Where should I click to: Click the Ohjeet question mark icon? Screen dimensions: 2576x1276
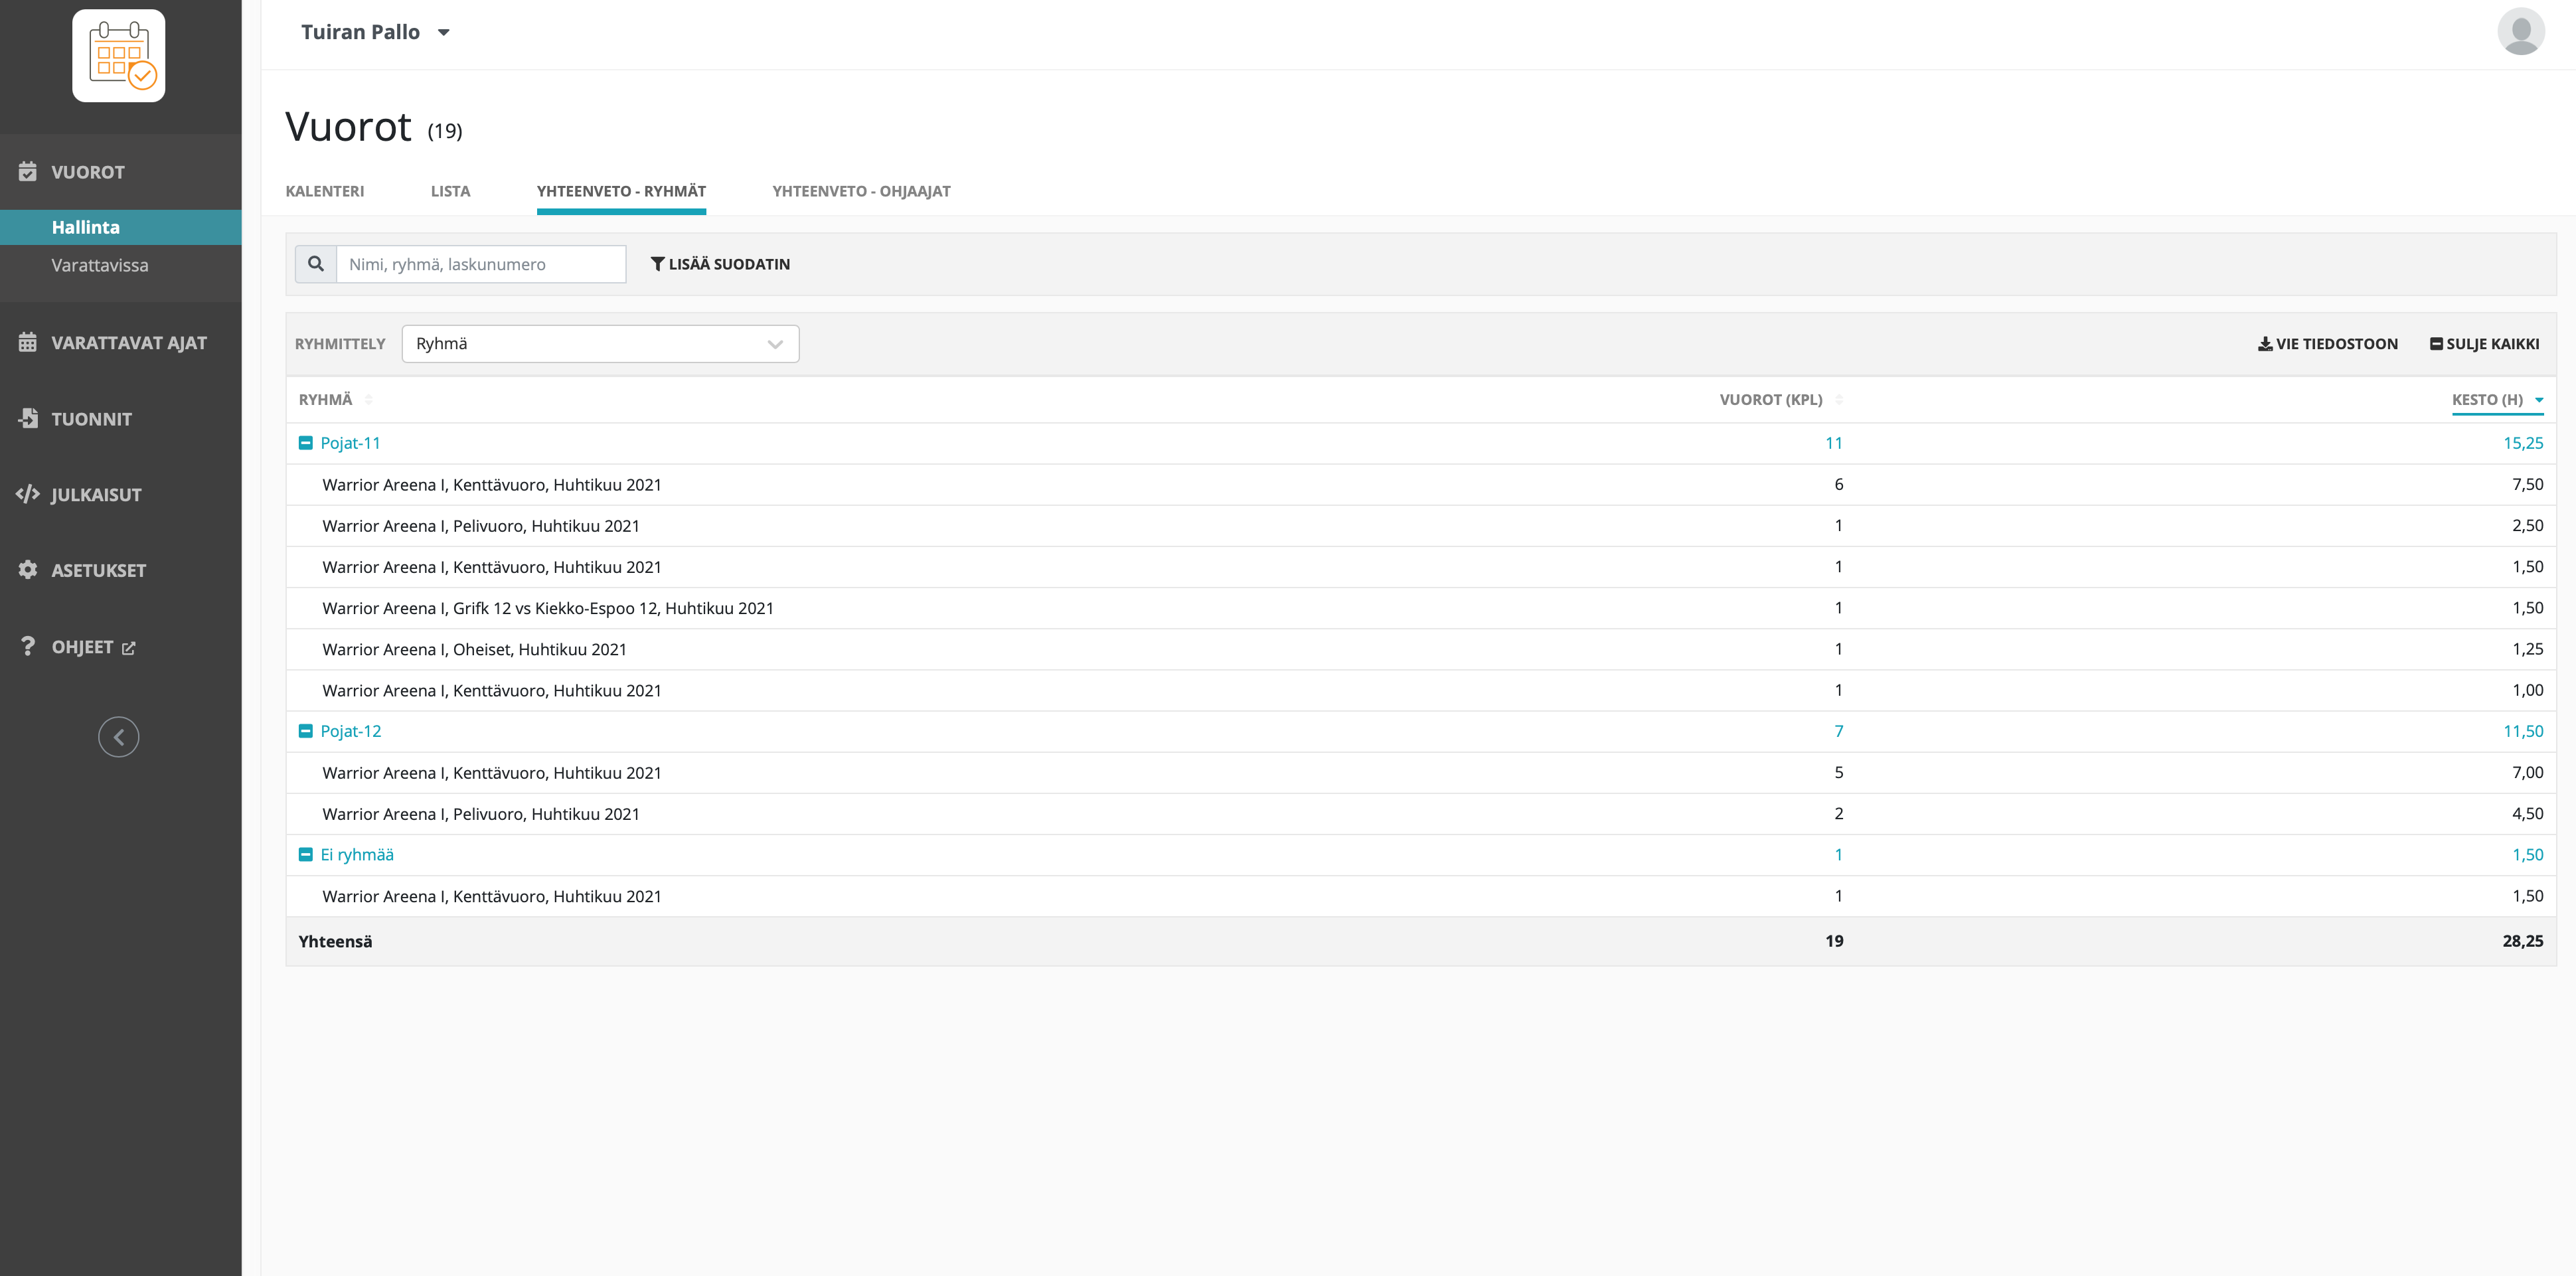coord(28,647)
